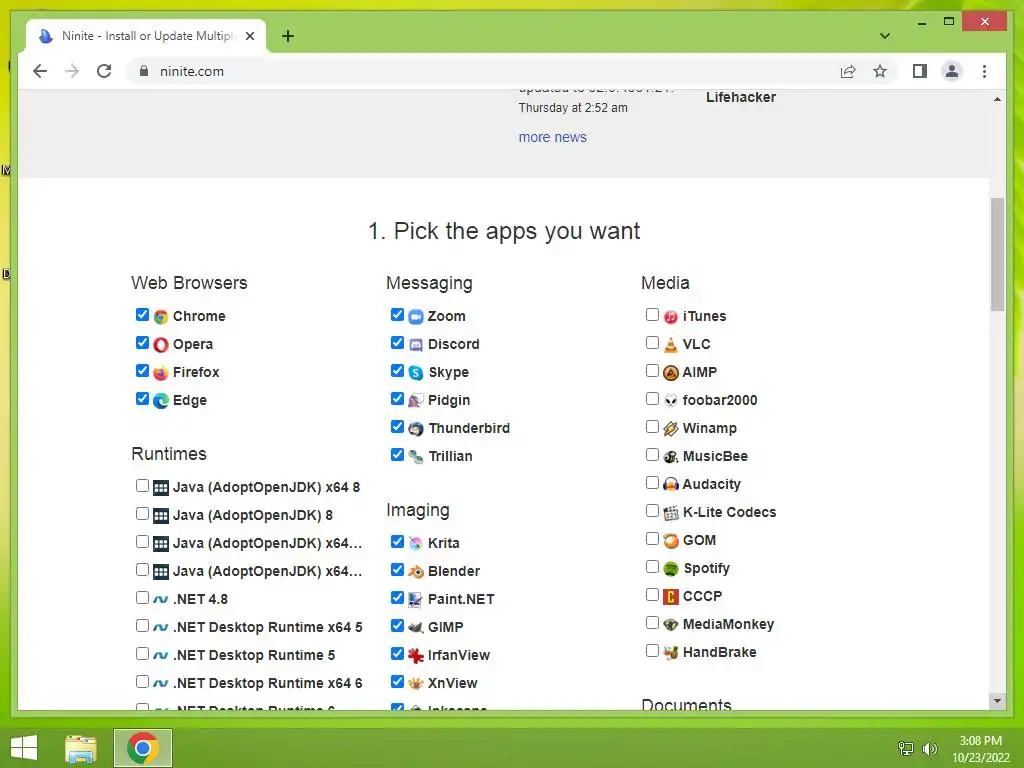Open the more news link
1024x768 pixels.
tap(552, 137)
